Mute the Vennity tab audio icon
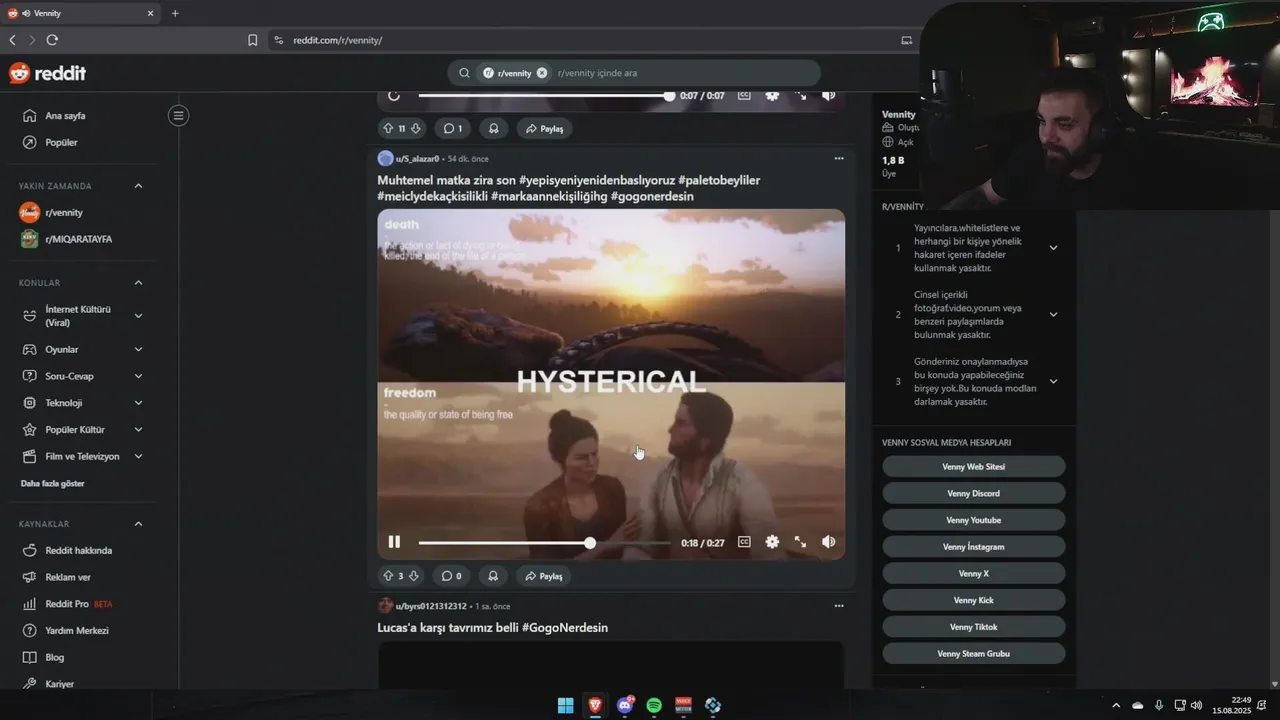Viewport: 1280px width, 720px height. pos(25,13)
